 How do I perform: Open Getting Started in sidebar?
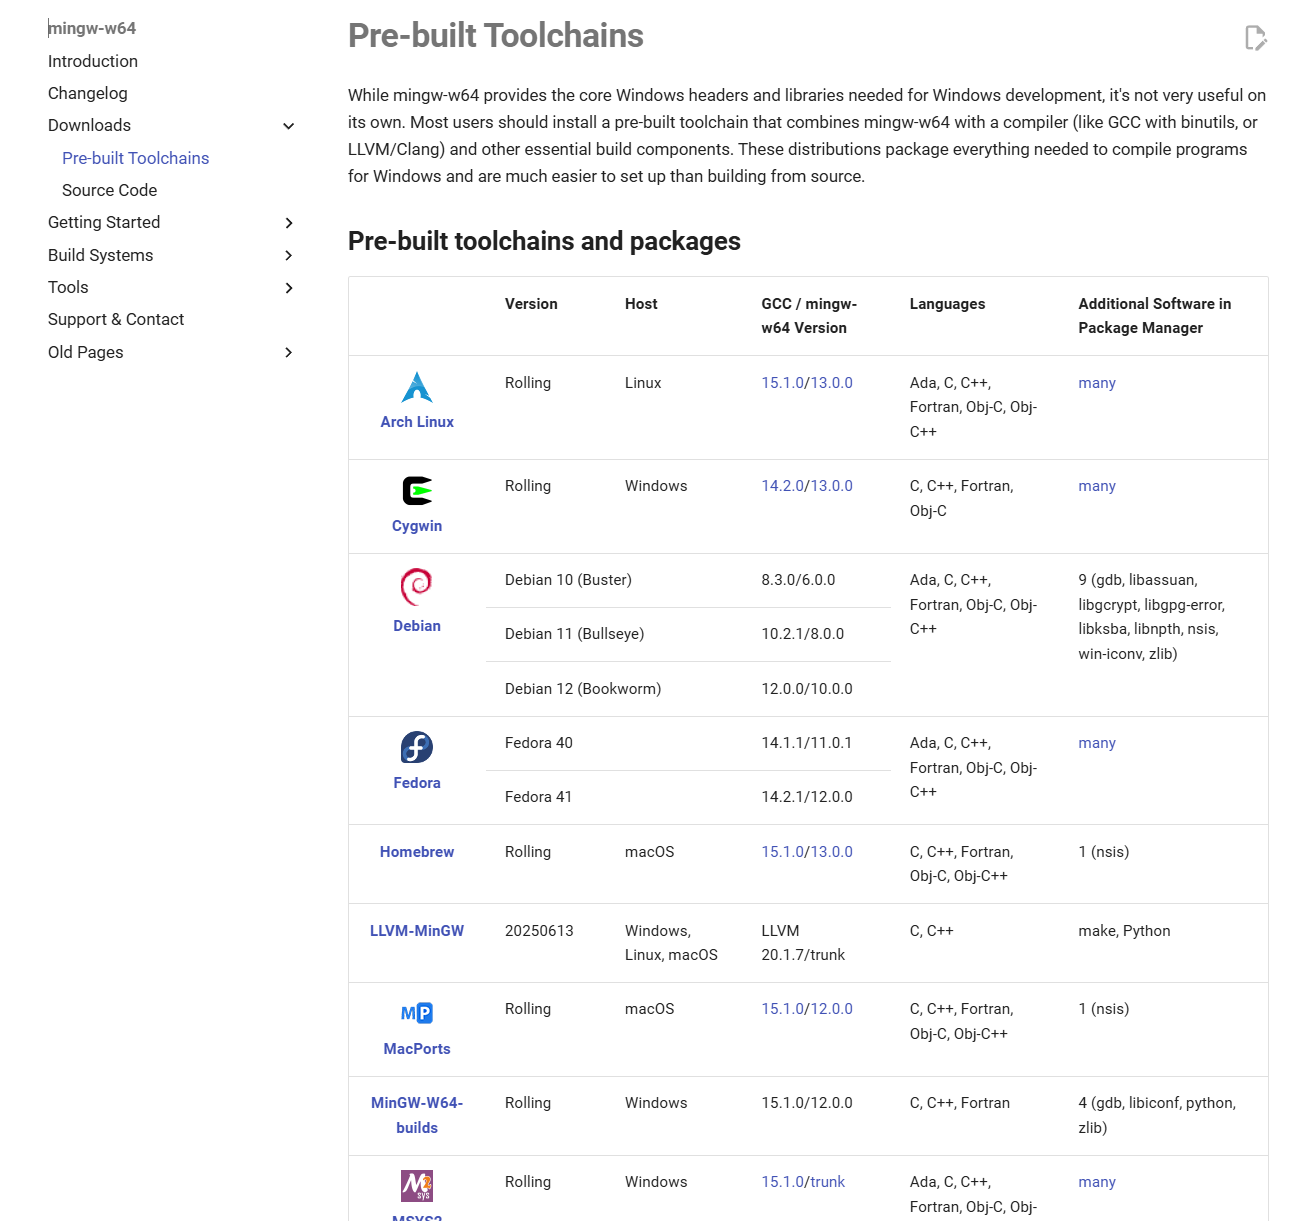point(104,222)
